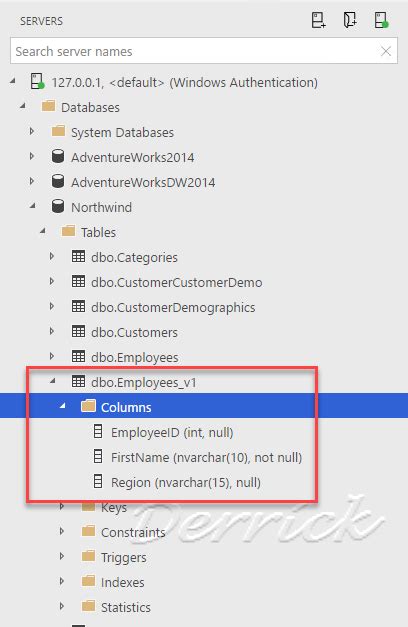
Task: Click the dbo.Employees table grid icon
Action: (x=78, y=356)
